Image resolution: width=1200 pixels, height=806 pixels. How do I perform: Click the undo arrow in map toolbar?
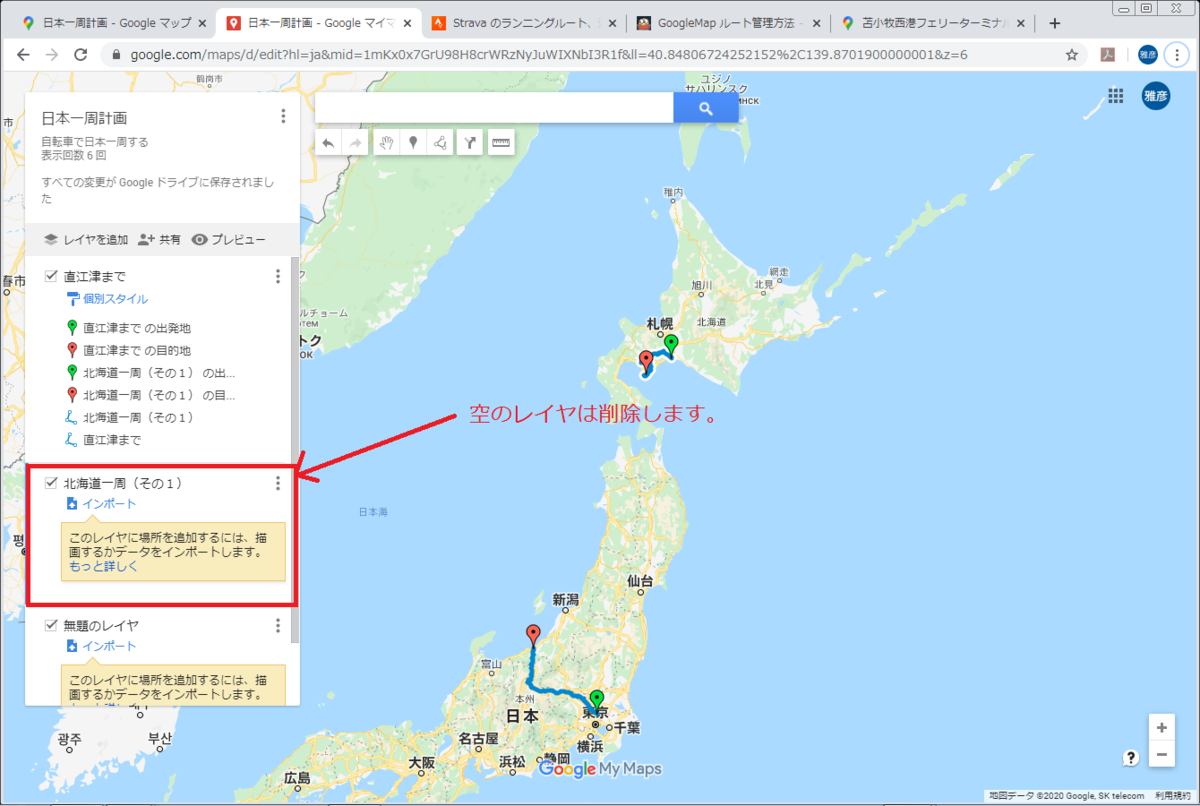tap(328, 143)
